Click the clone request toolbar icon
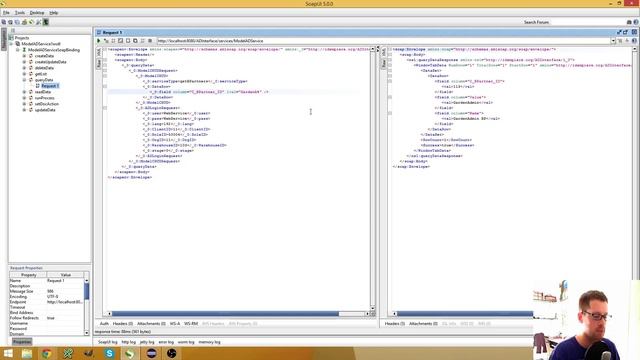Image resolution: width=640 pixels, height=360 pixels. tap(135, 41)
